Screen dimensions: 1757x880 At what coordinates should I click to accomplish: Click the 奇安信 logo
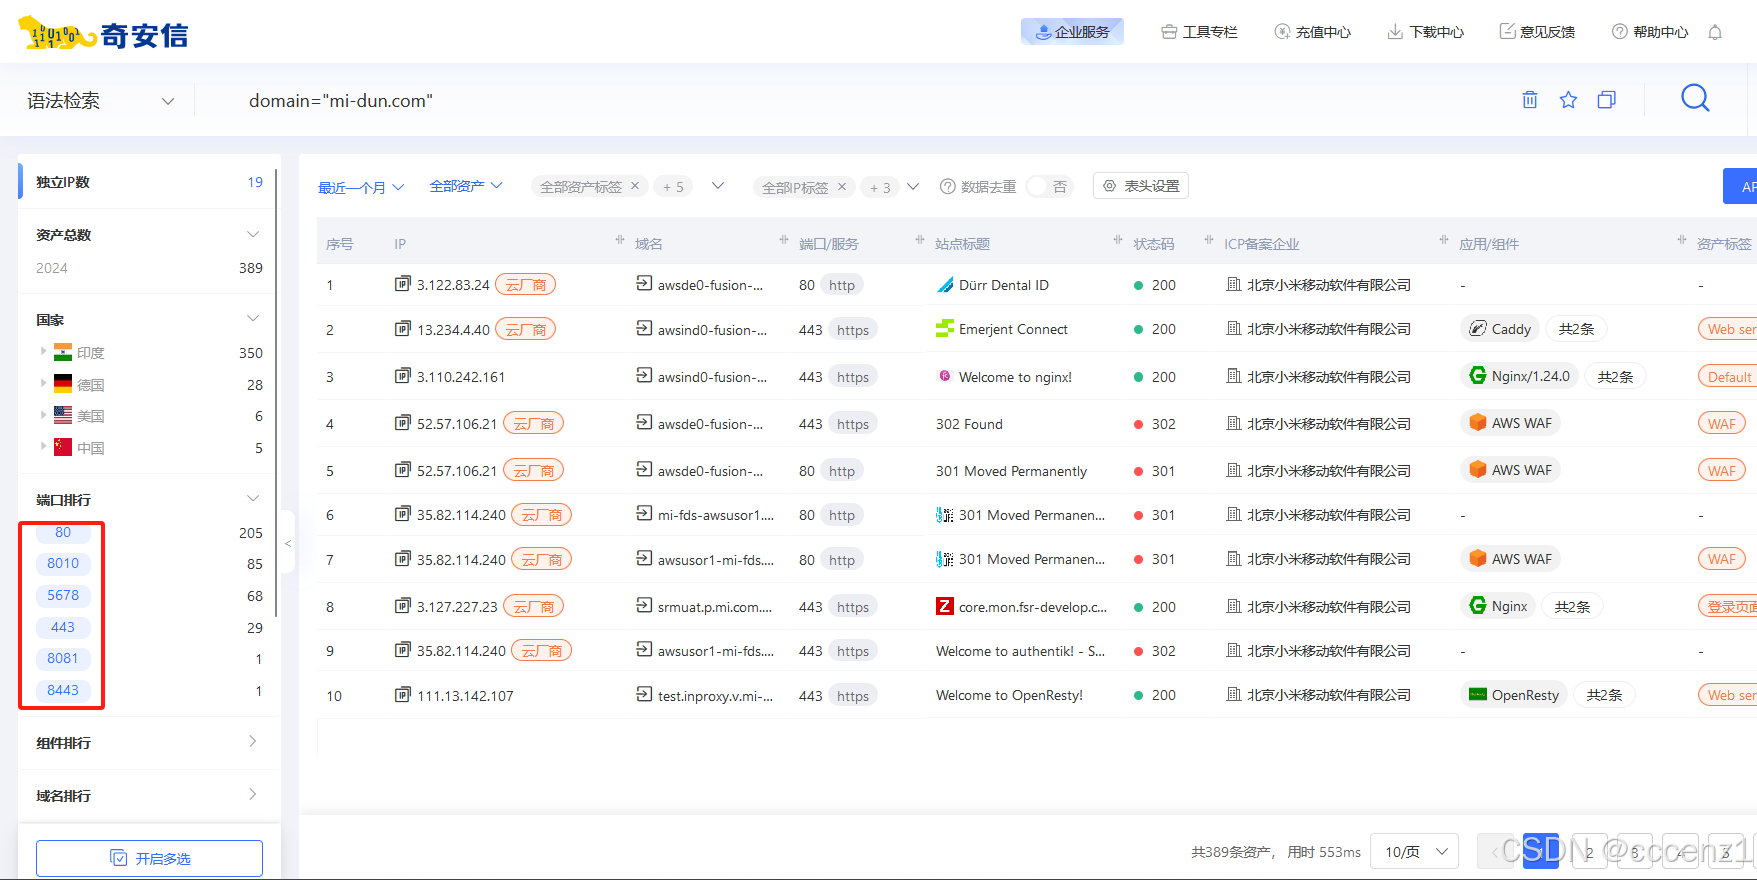pos(103,33)
